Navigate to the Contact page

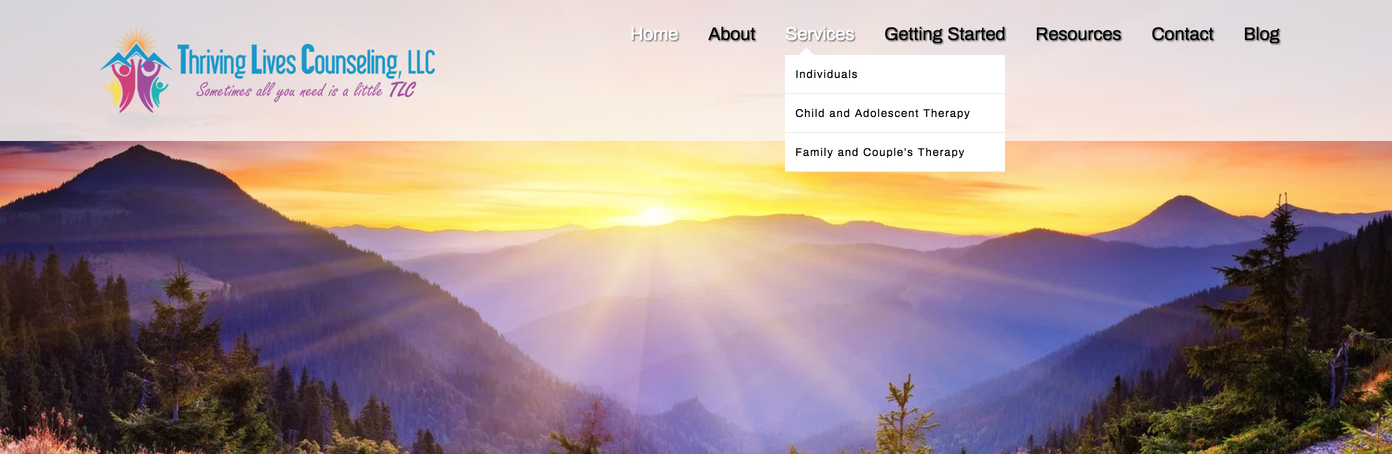tap(1182, 34)
